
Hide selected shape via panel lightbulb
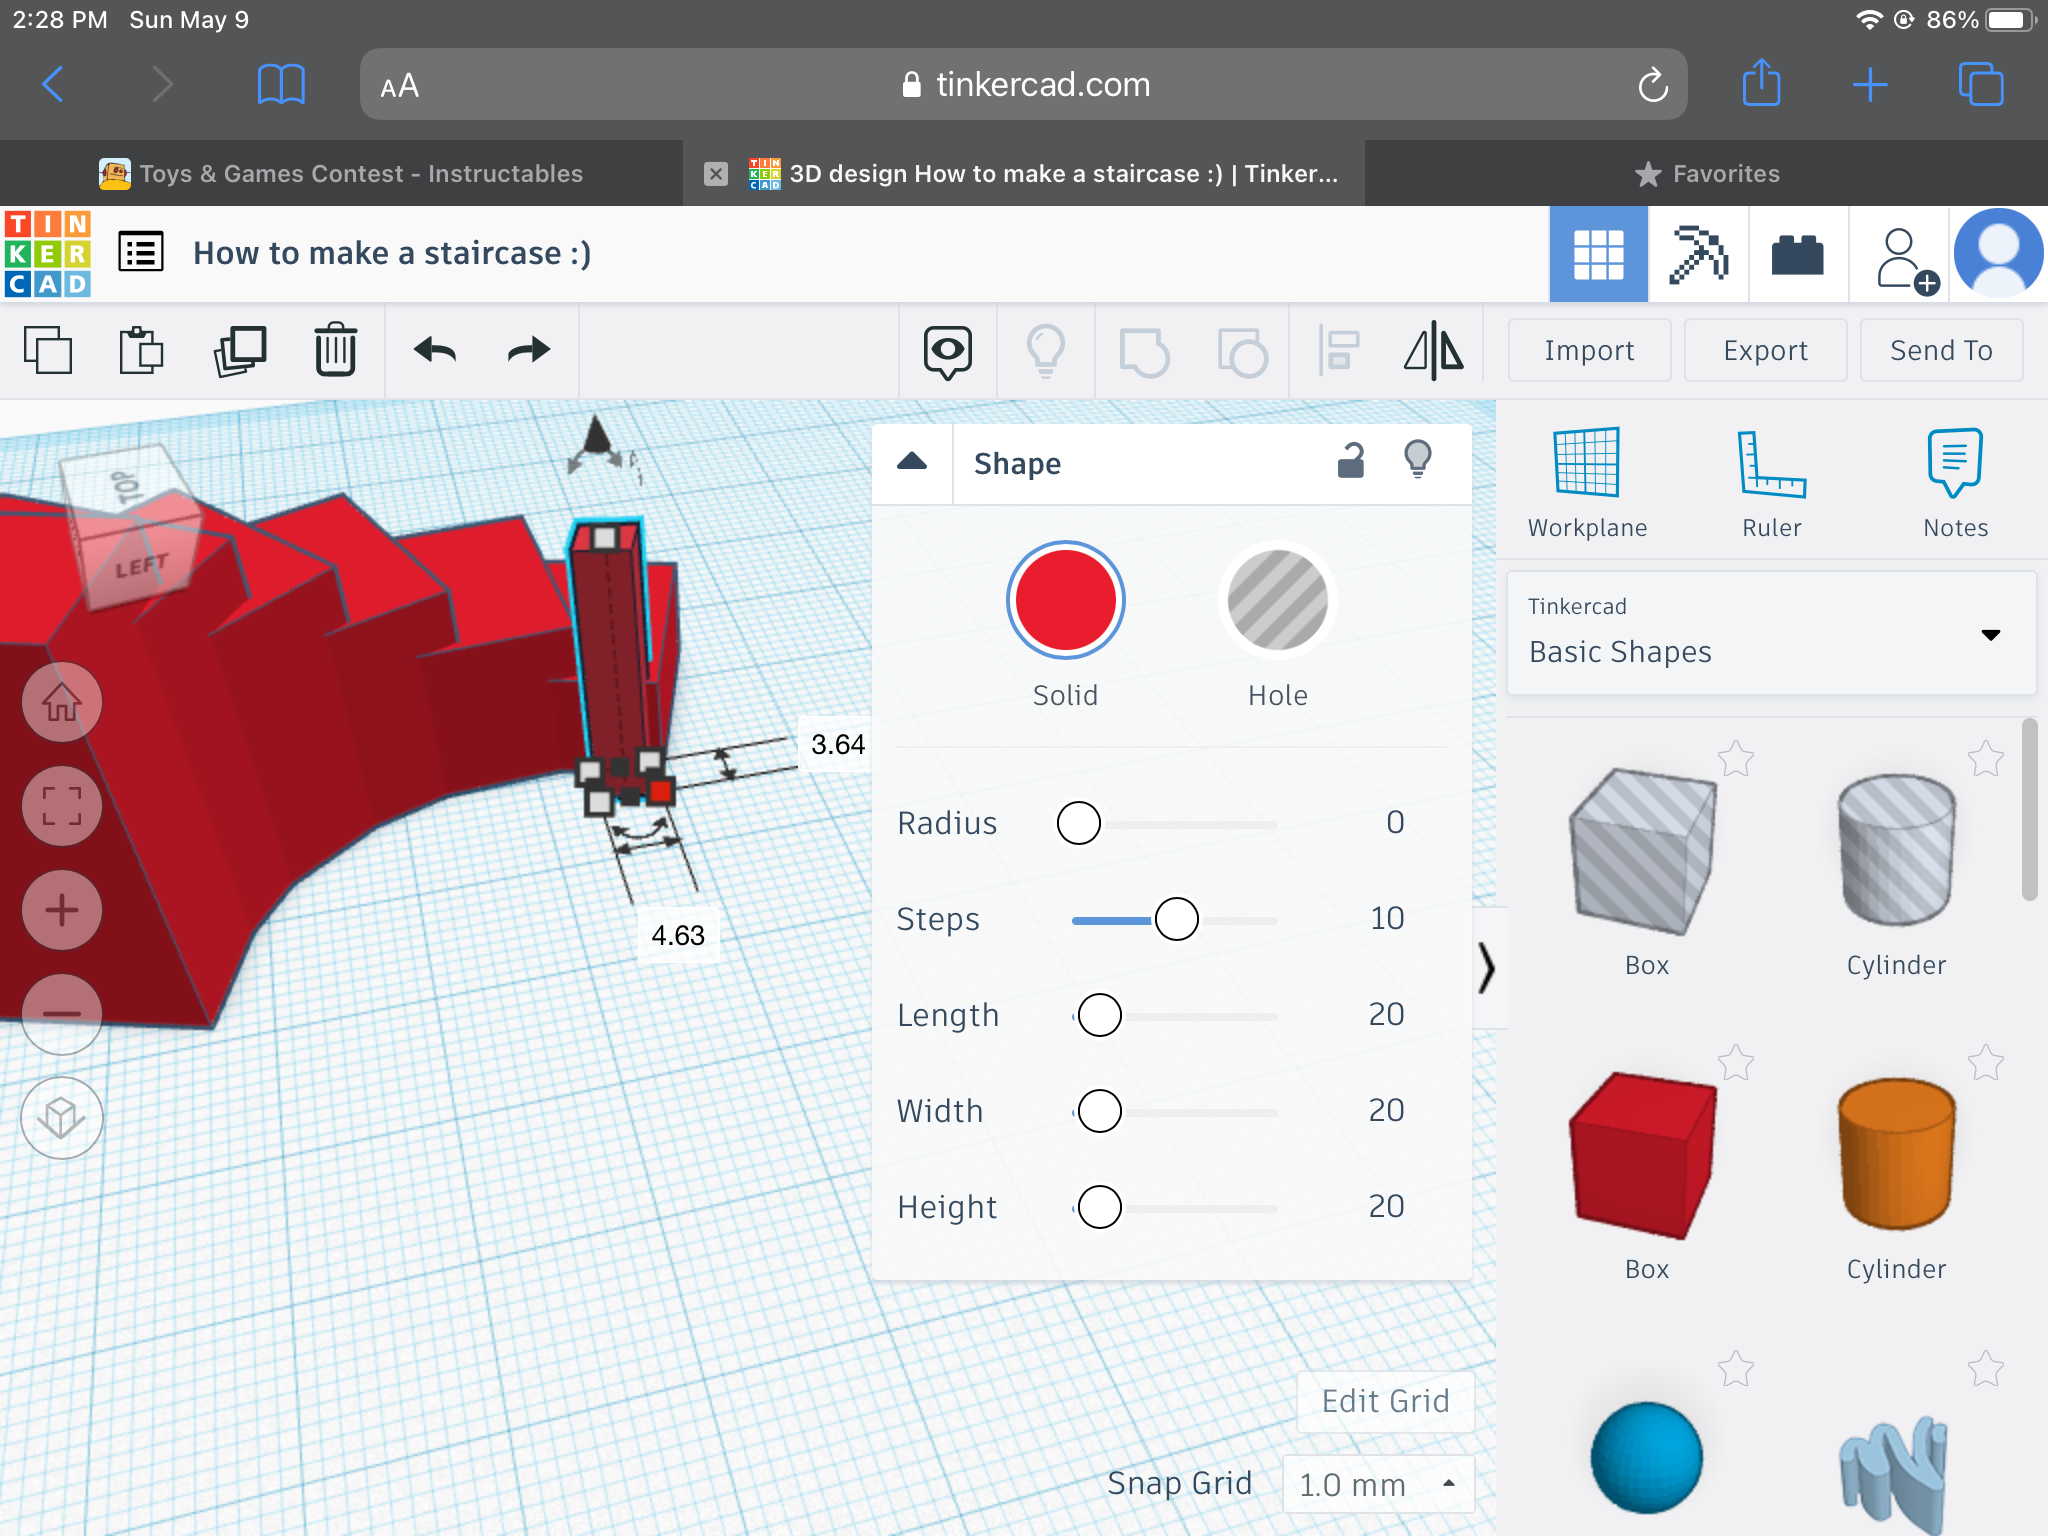tap(1418, 460)
